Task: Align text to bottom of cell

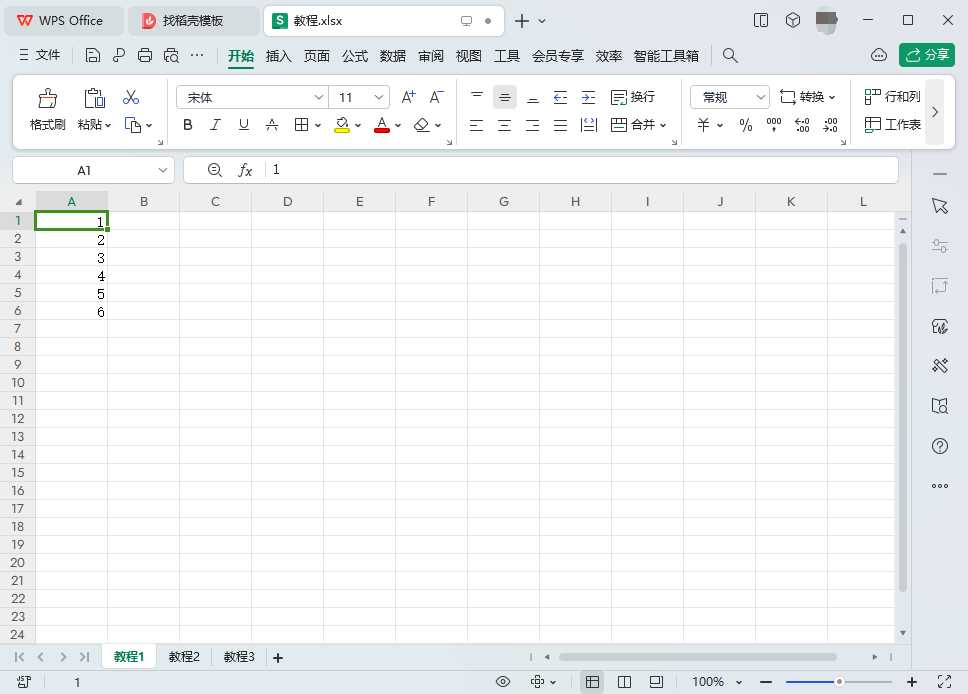Action: 533,97
